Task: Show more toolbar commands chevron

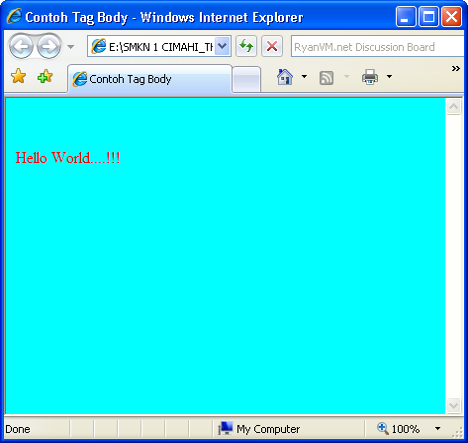Action: pyautogui.click(x=456, y=69)
